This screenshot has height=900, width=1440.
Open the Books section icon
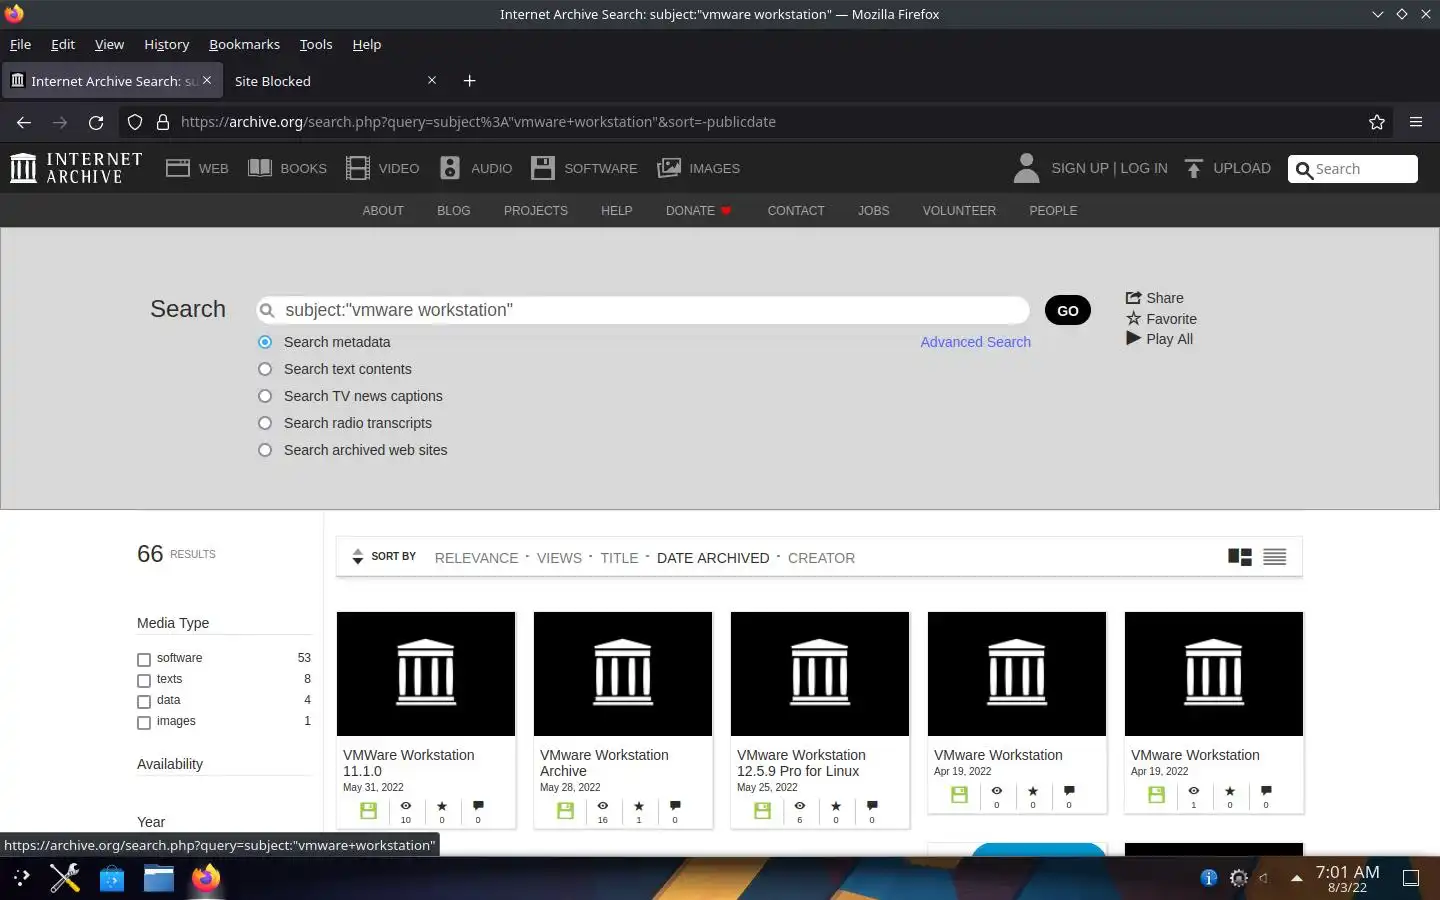[x=260, y=168]
